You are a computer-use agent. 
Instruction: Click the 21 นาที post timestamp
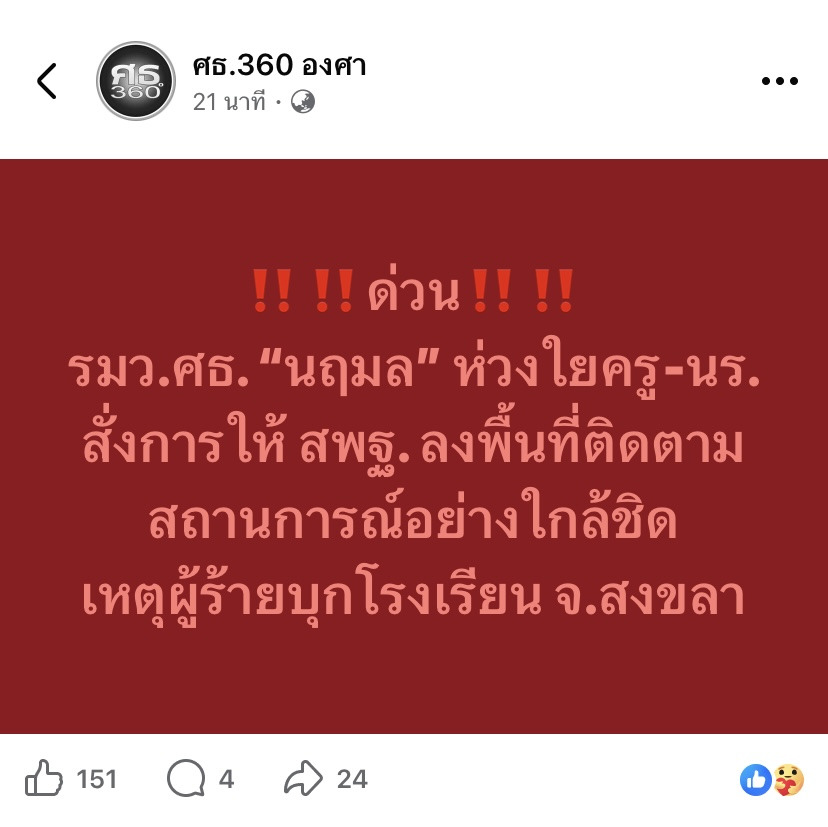click(229, 102)
